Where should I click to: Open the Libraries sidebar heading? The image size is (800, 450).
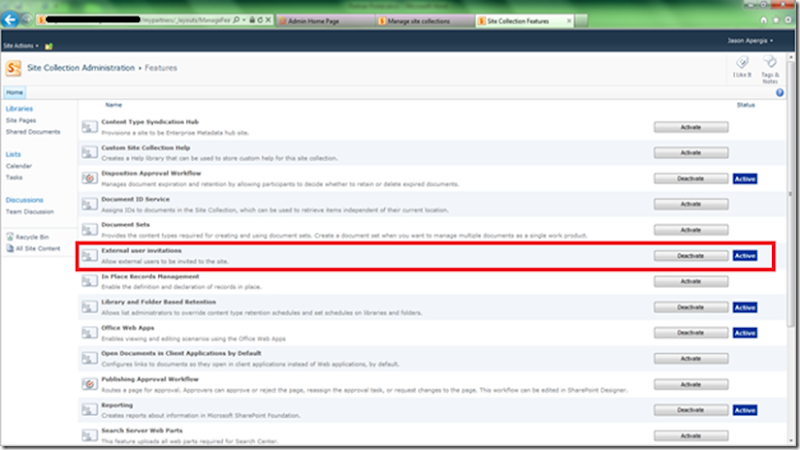(19, 109)
